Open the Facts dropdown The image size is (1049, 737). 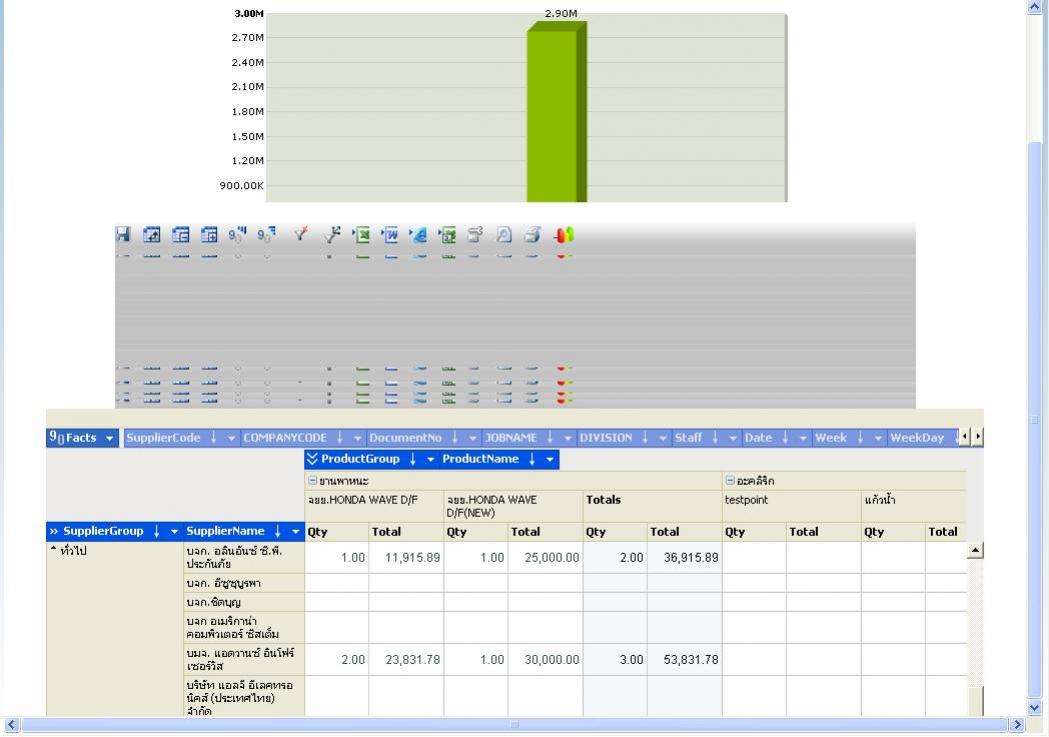tap(109, 438)
